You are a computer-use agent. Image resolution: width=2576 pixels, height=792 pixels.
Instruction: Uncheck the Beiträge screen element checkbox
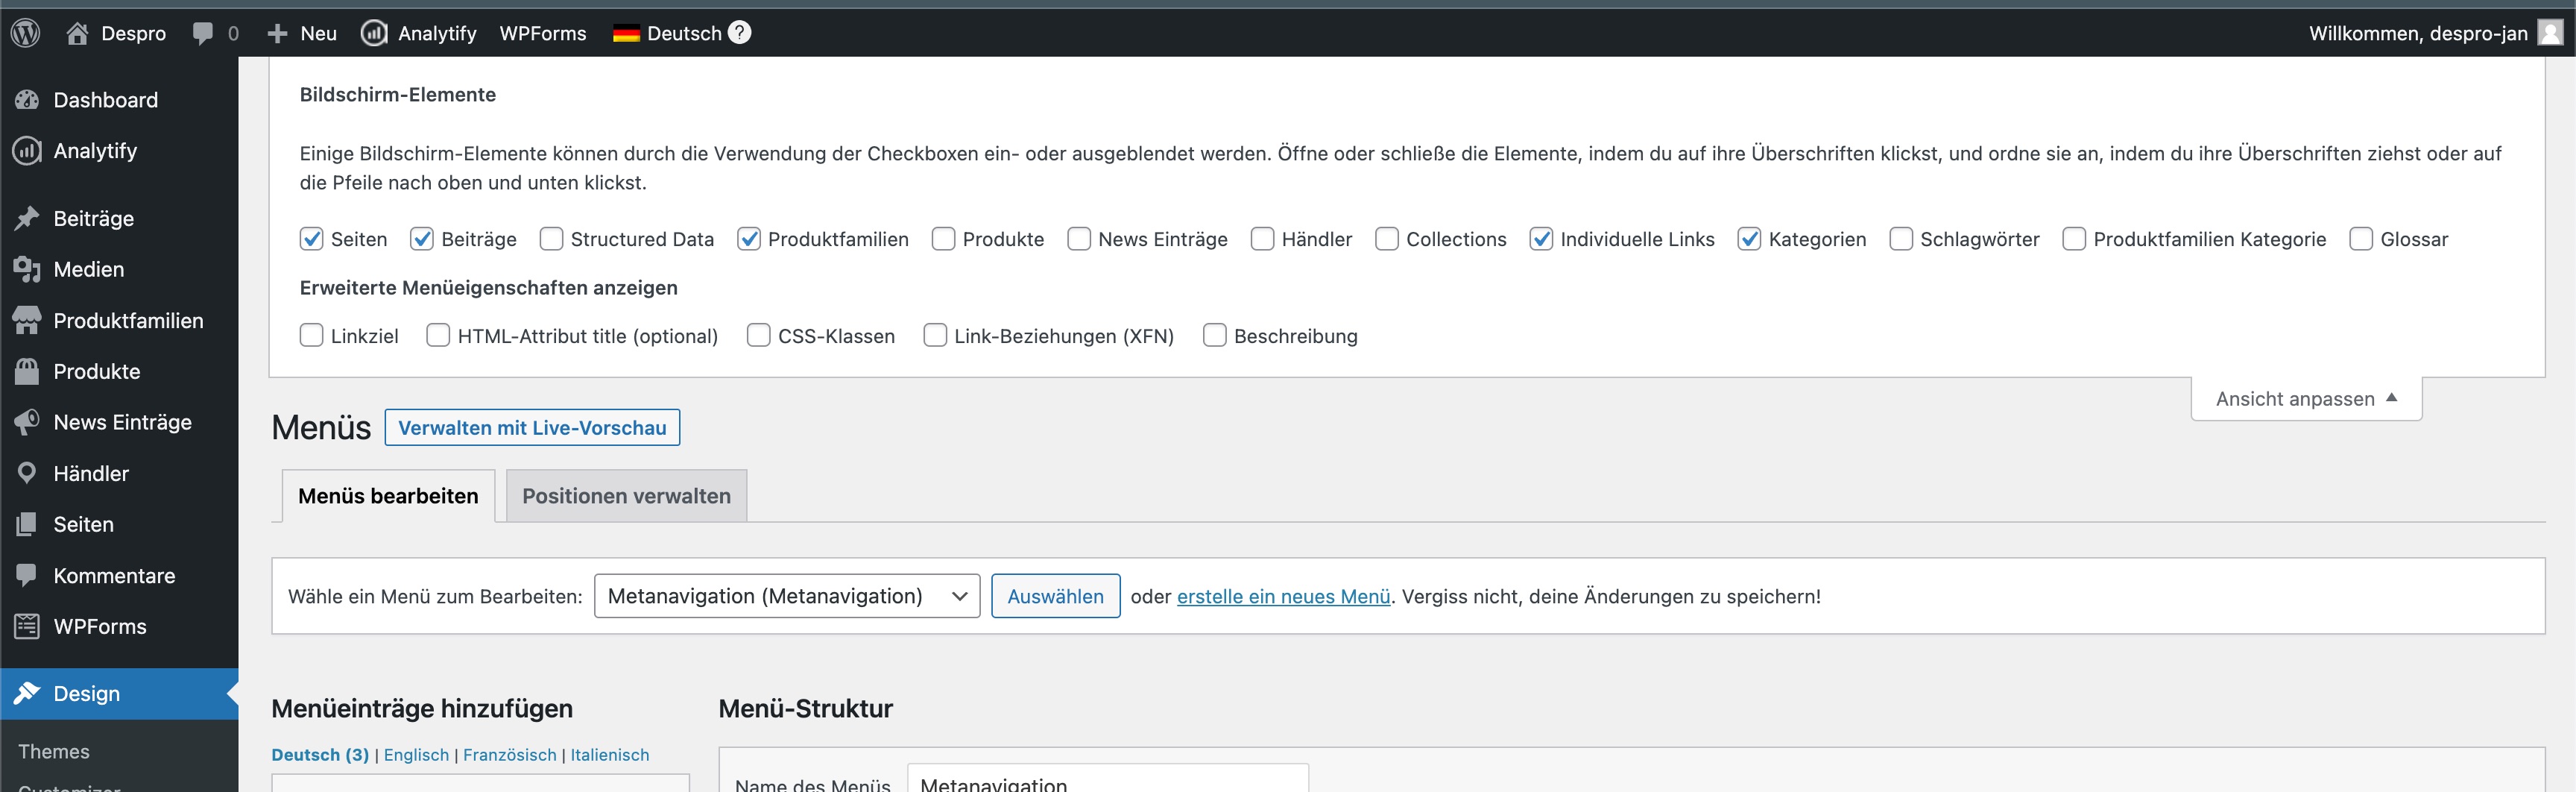[422, 239]
